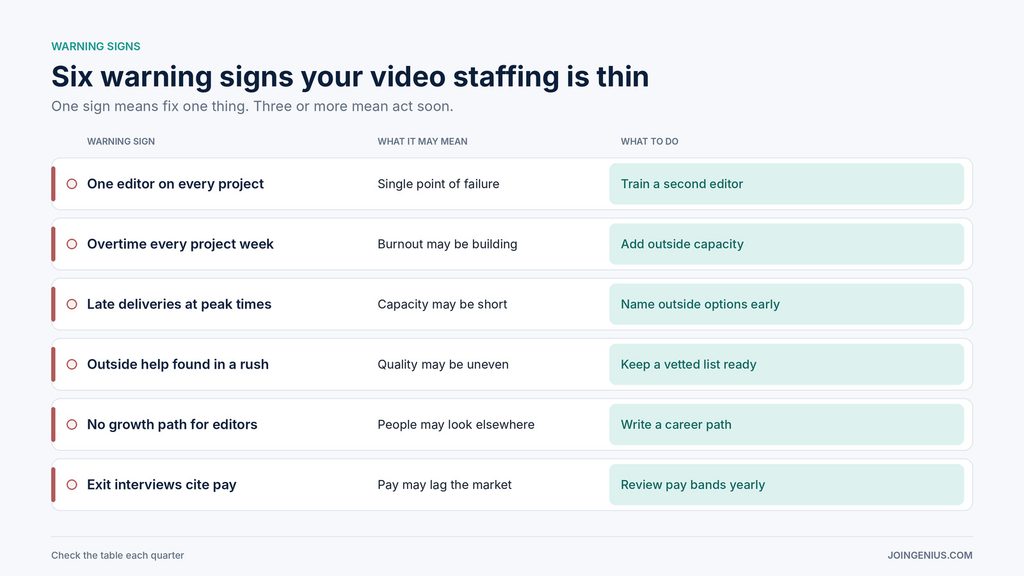
Task: Select the 'Keep a vetted list ready' action box
Action: pos(786,364)
